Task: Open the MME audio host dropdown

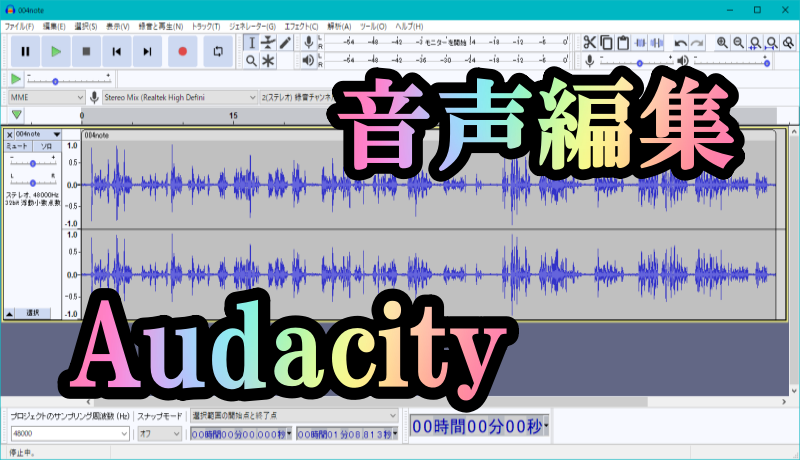Action: 46,97
